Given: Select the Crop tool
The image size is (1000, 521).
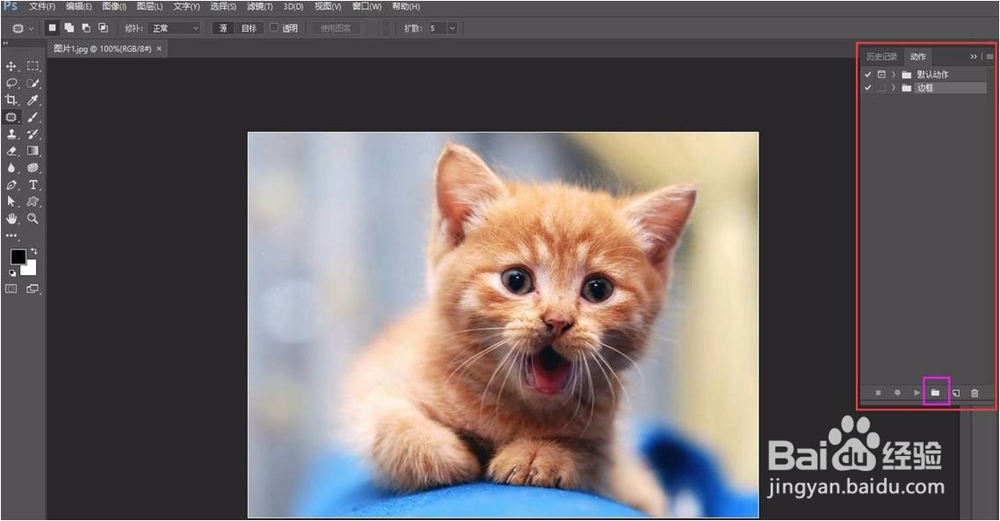Looking at the screenshot, I should [x=11, y=100].
